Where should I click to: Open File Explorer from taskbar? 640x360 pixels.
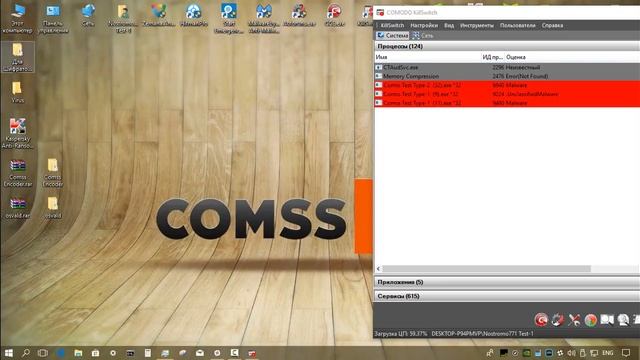tap(78, 353)
